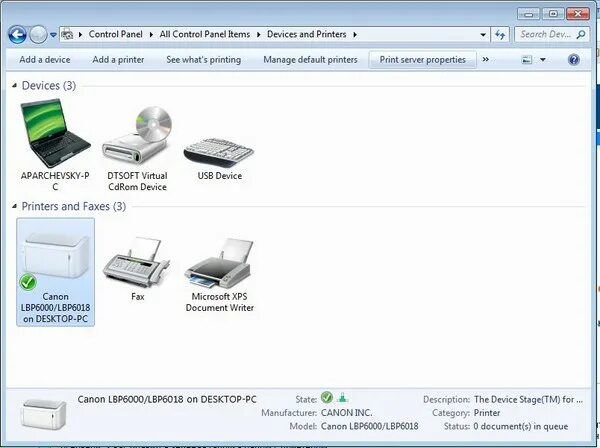Image resolution: width=600 pixels, height=448 pixels.
Task: Open Manage default printers
Action: click(310, 60)
